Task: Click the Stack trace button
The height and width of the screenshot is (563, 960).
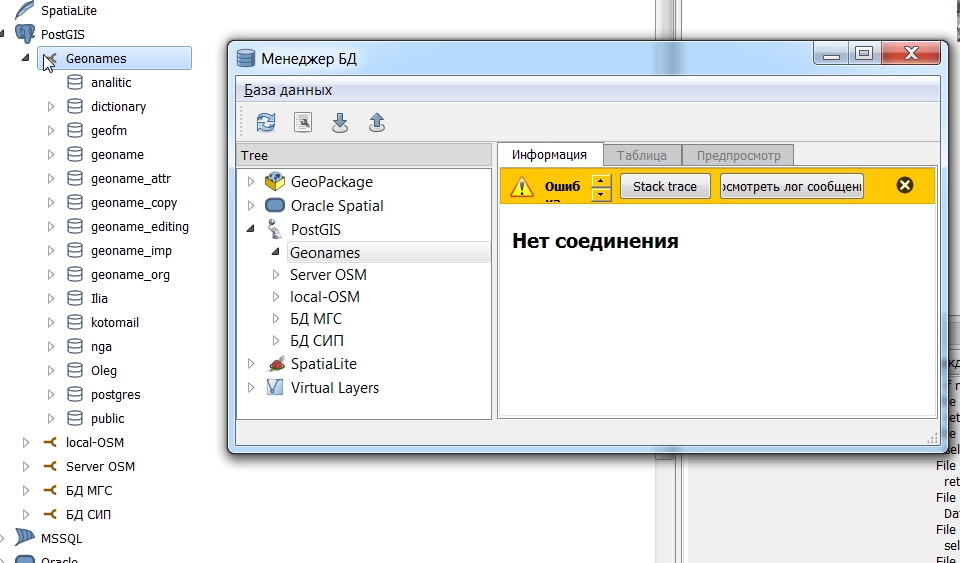Action: pos(665,186)
